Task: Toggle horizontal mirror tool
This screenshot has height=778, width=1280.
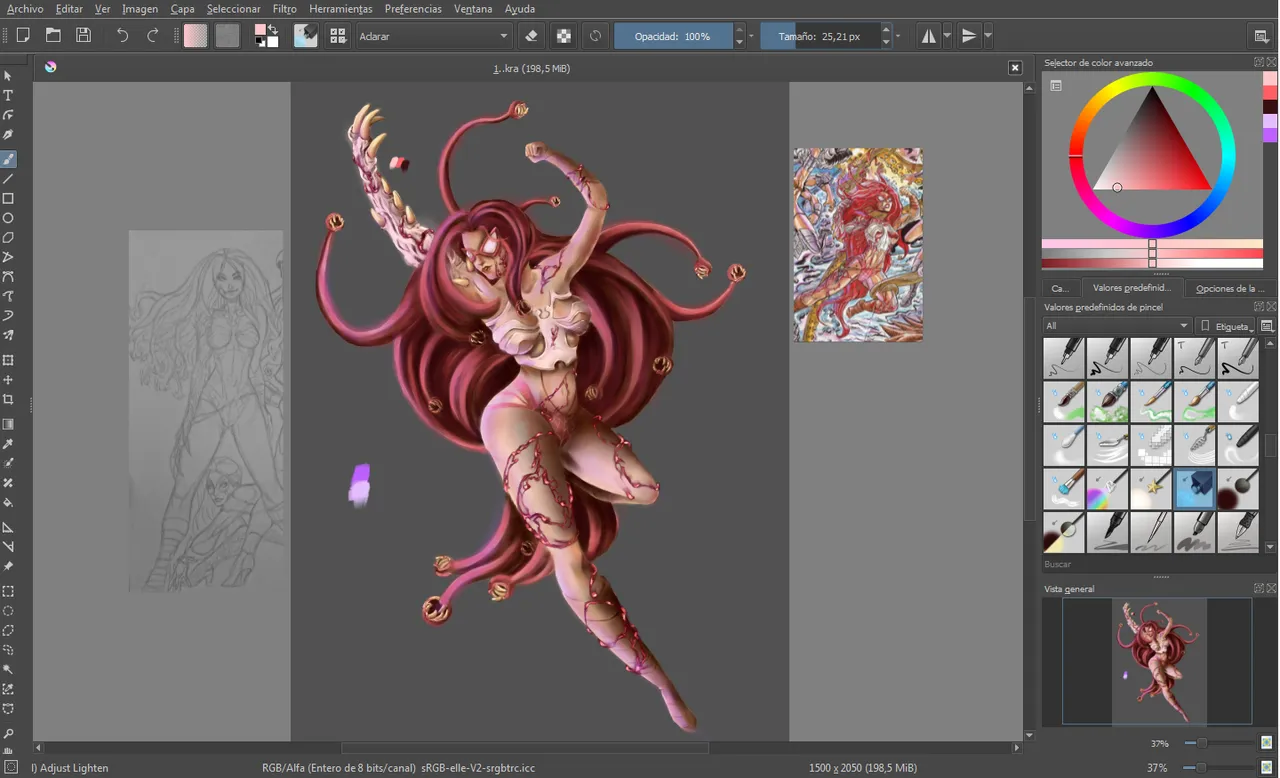Action: tap(929, 35)
